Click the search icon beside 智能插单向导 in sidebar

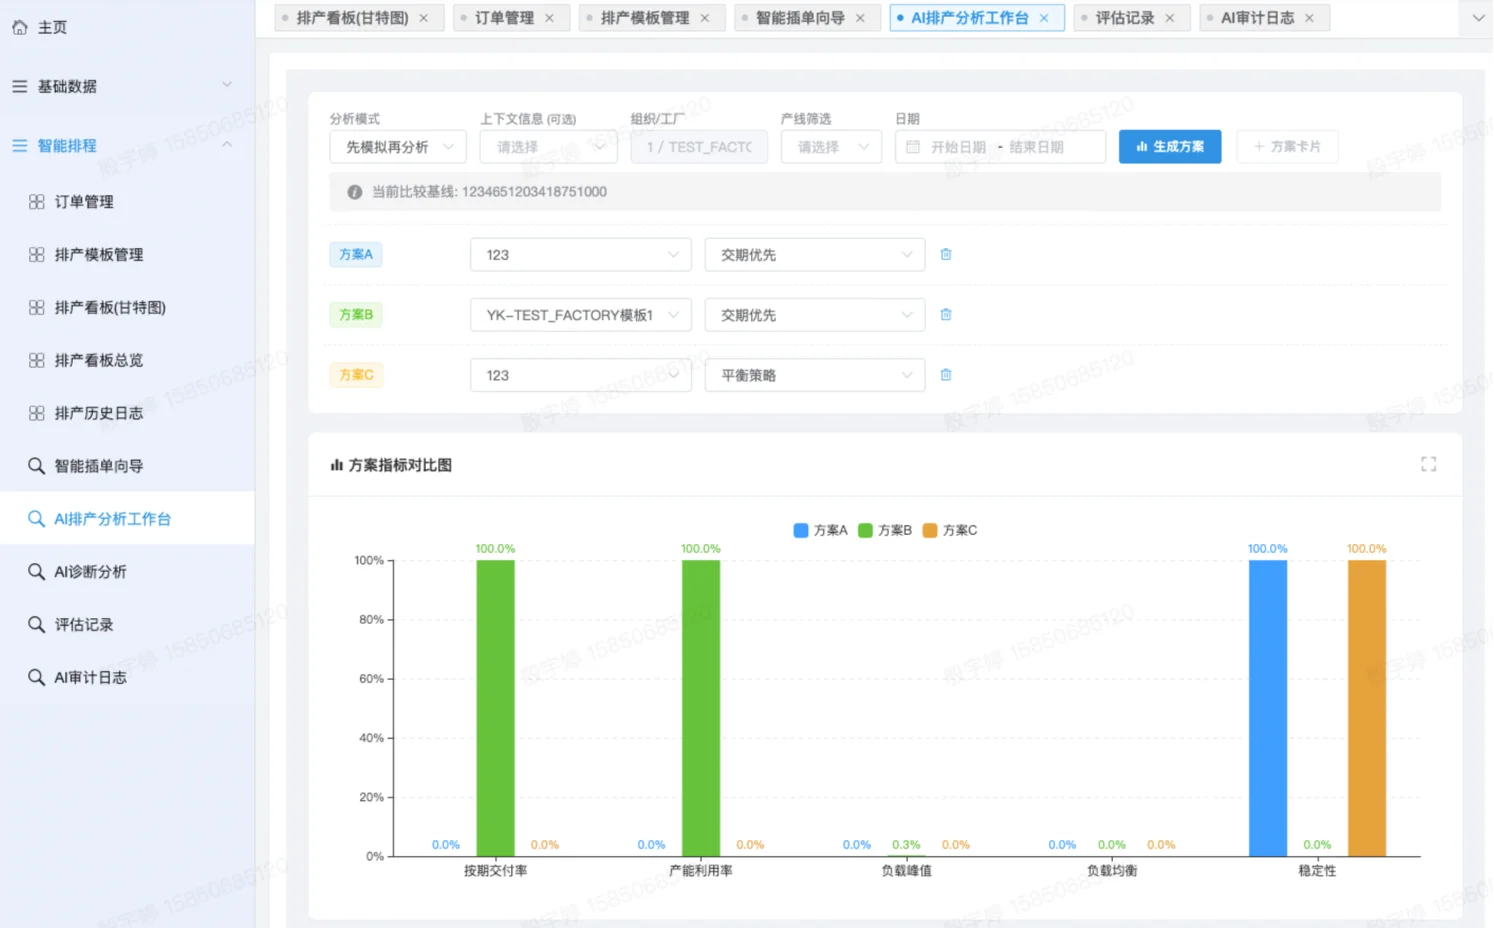[36, 466]
